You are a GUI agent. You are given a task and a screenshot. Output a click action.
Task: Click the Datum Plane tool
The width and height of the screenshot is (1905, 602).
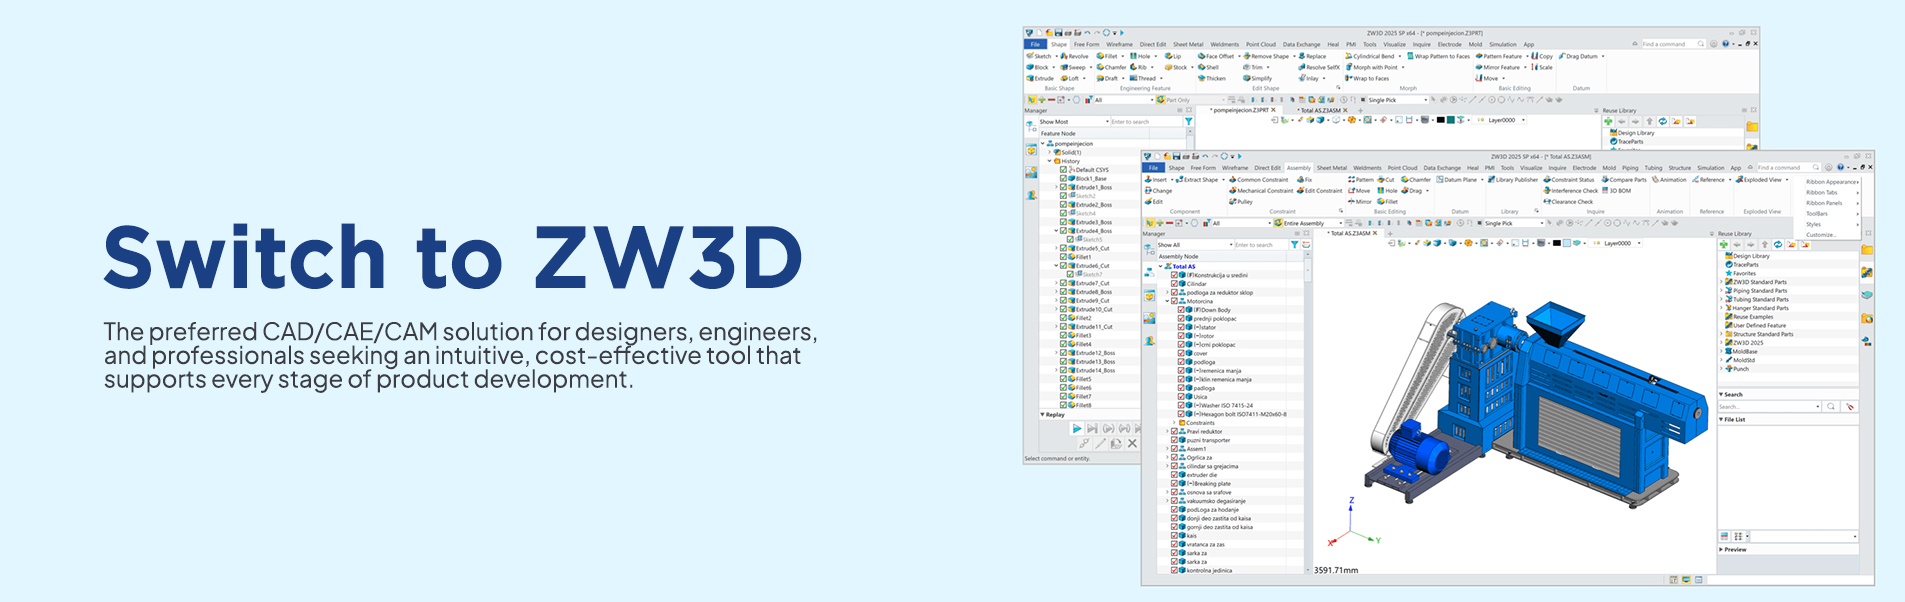pos(1457,180)
